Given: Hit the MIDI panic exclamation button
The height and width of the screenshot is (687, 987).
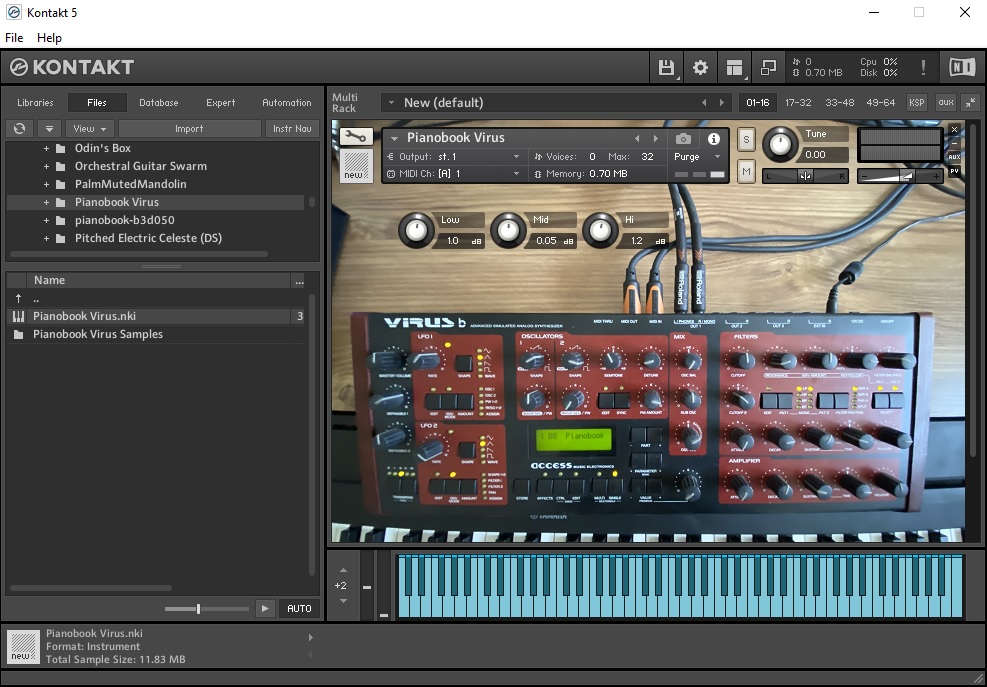Looking at the screenshot, I should pos(923,67).
